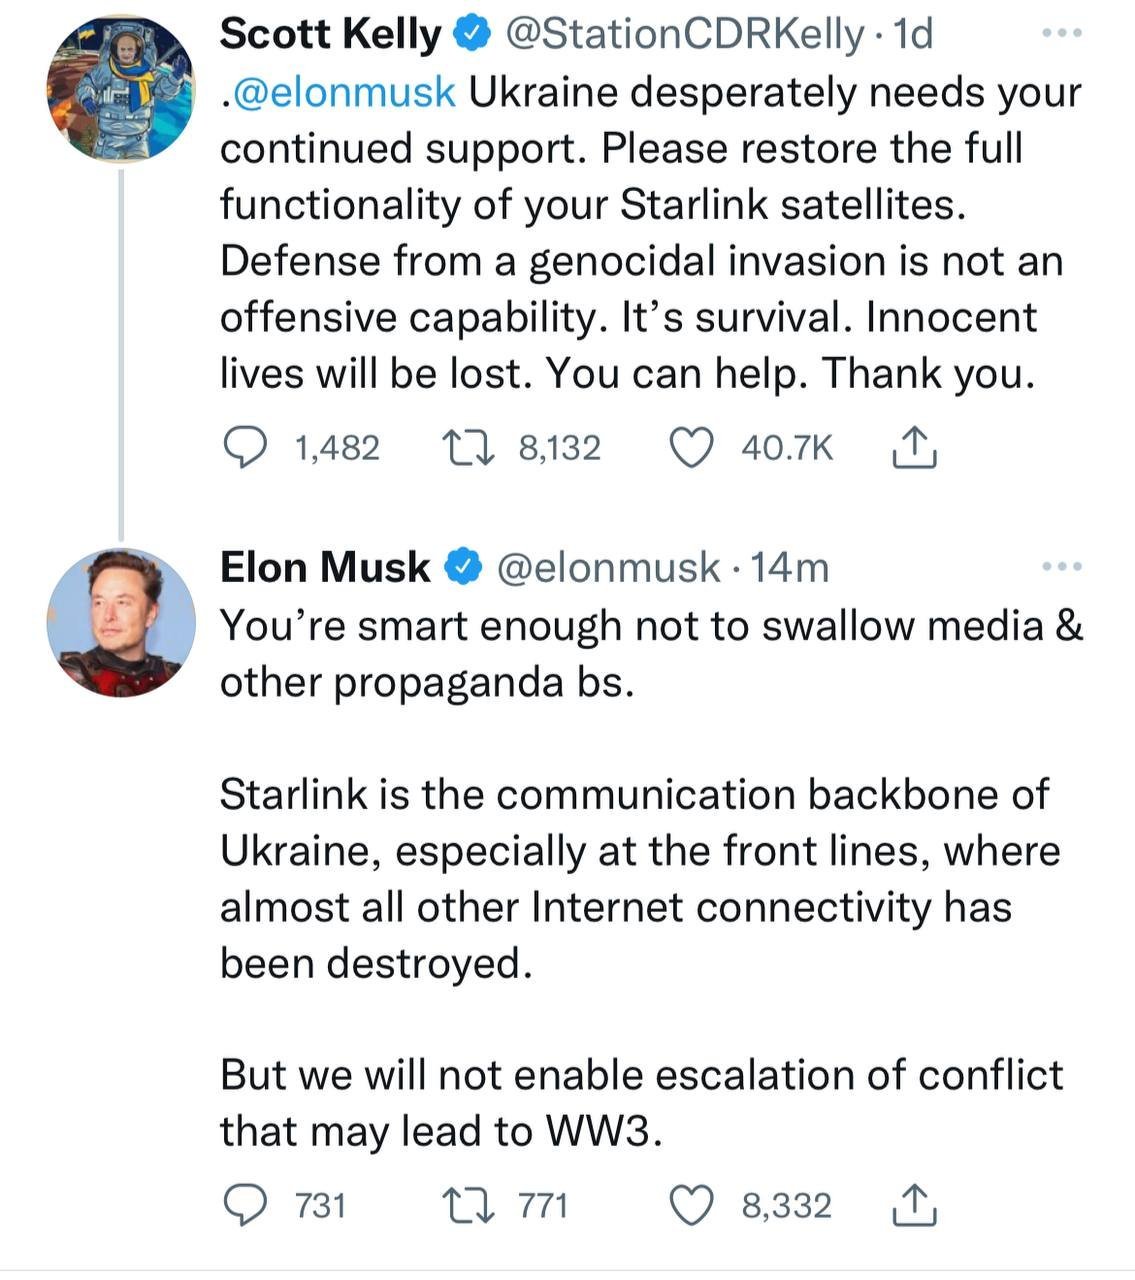
Task: Share Elon Musk's reply
Action: (x=913, y=1205)
